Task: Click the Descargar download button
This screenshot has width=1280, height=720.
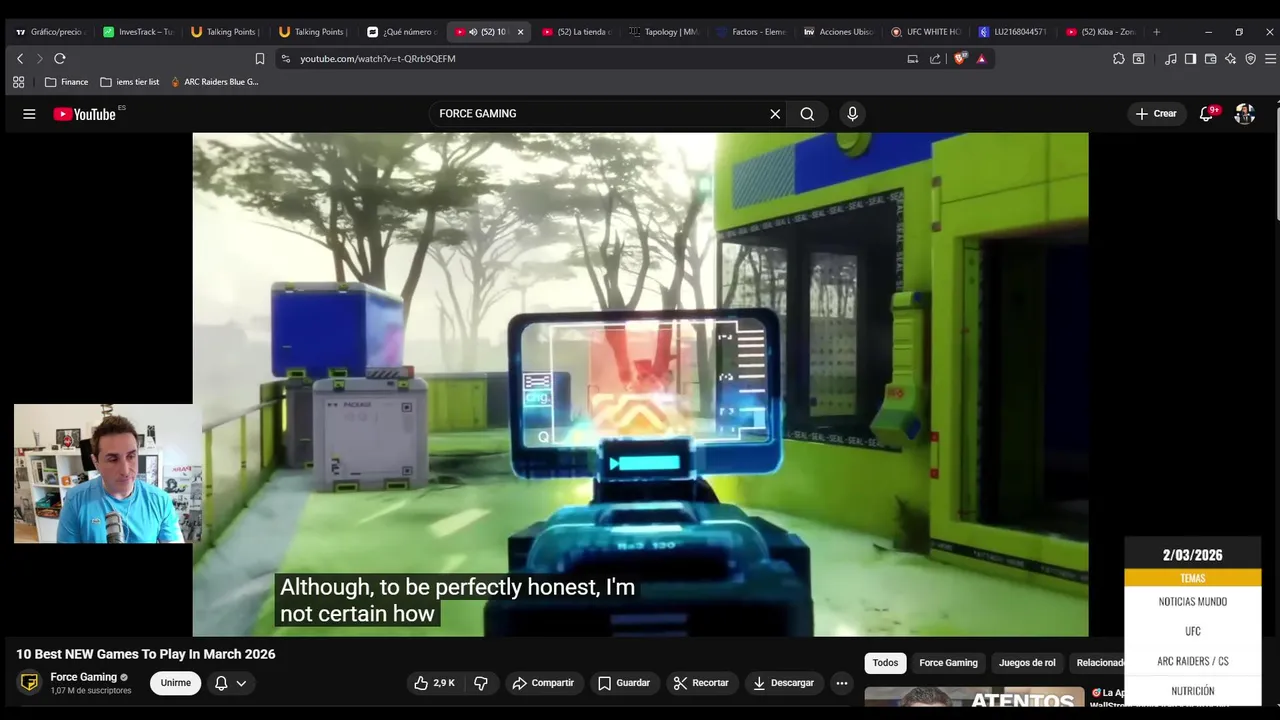Action: [x=783, y=683]
